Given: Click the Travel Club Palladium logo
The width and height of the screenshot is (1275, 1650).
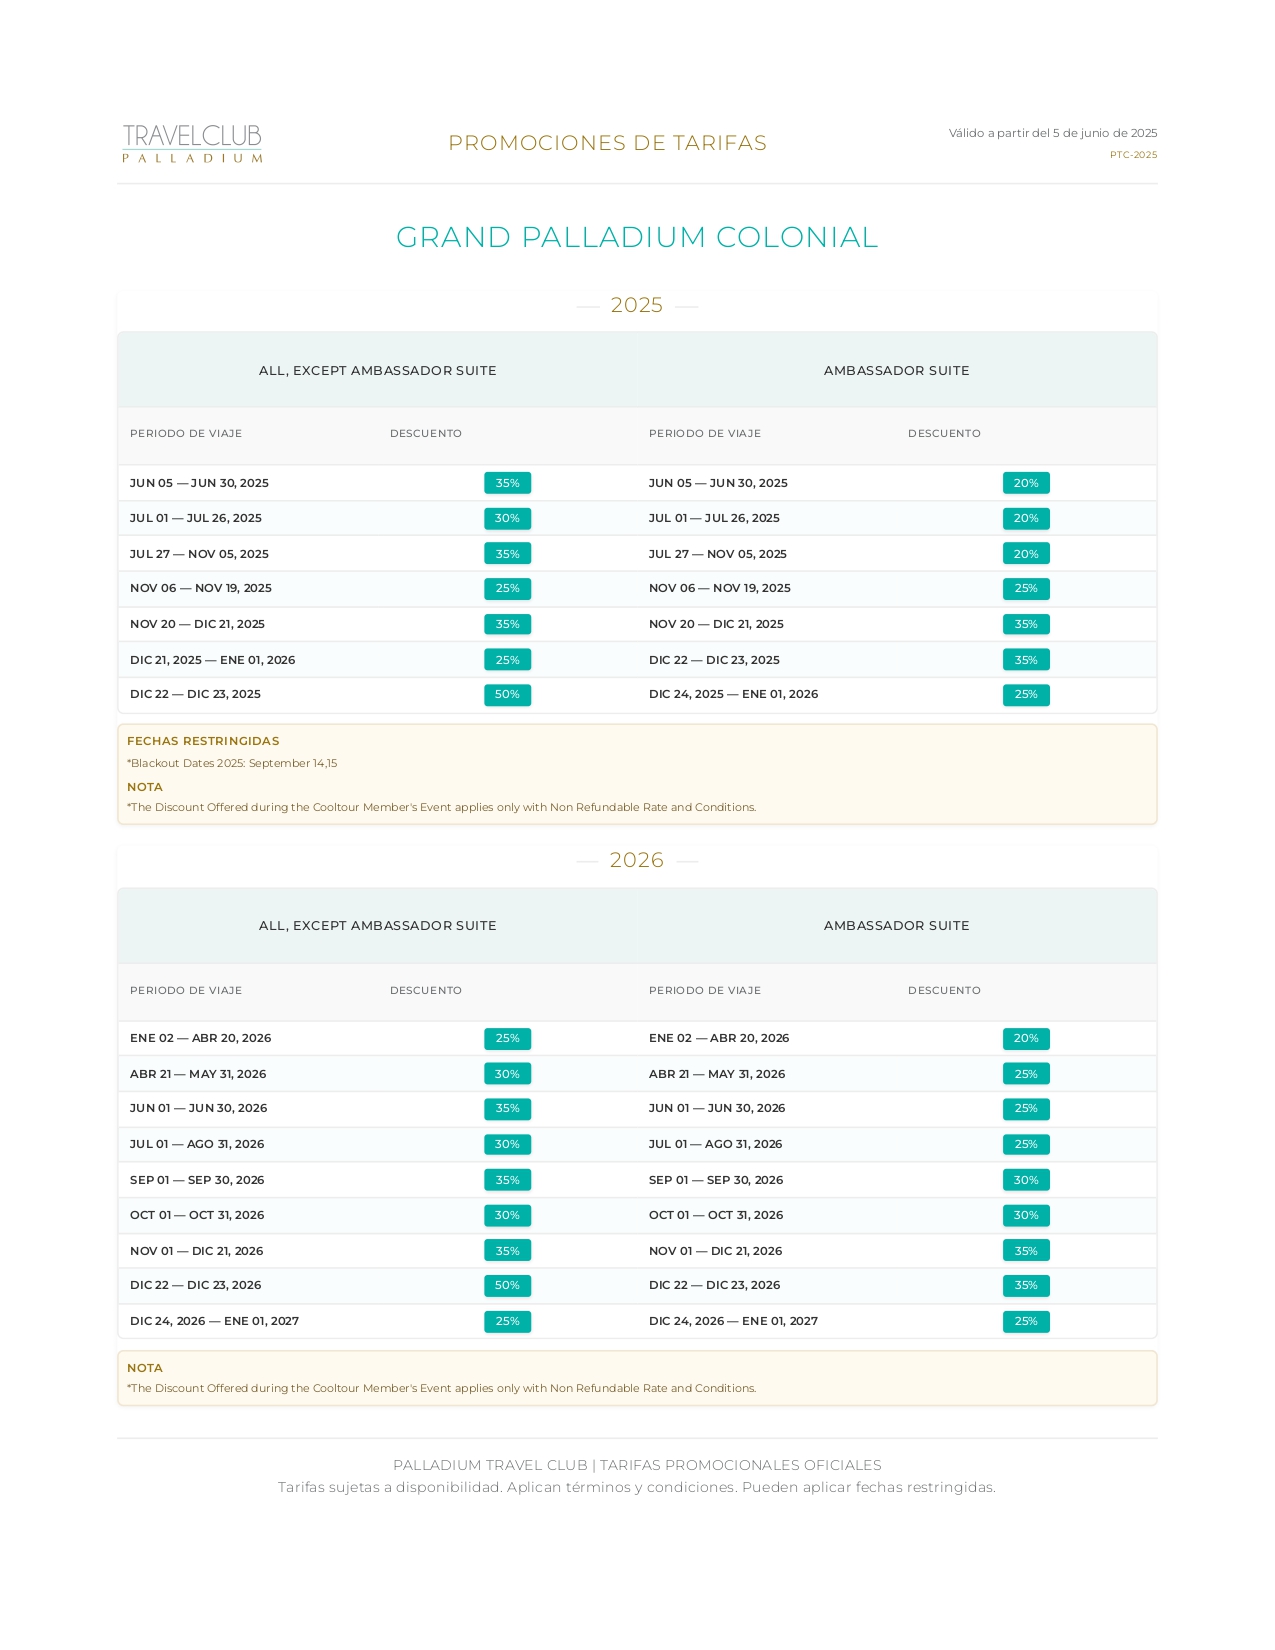Looking at the screenshot, I should [x=192, y=143].
